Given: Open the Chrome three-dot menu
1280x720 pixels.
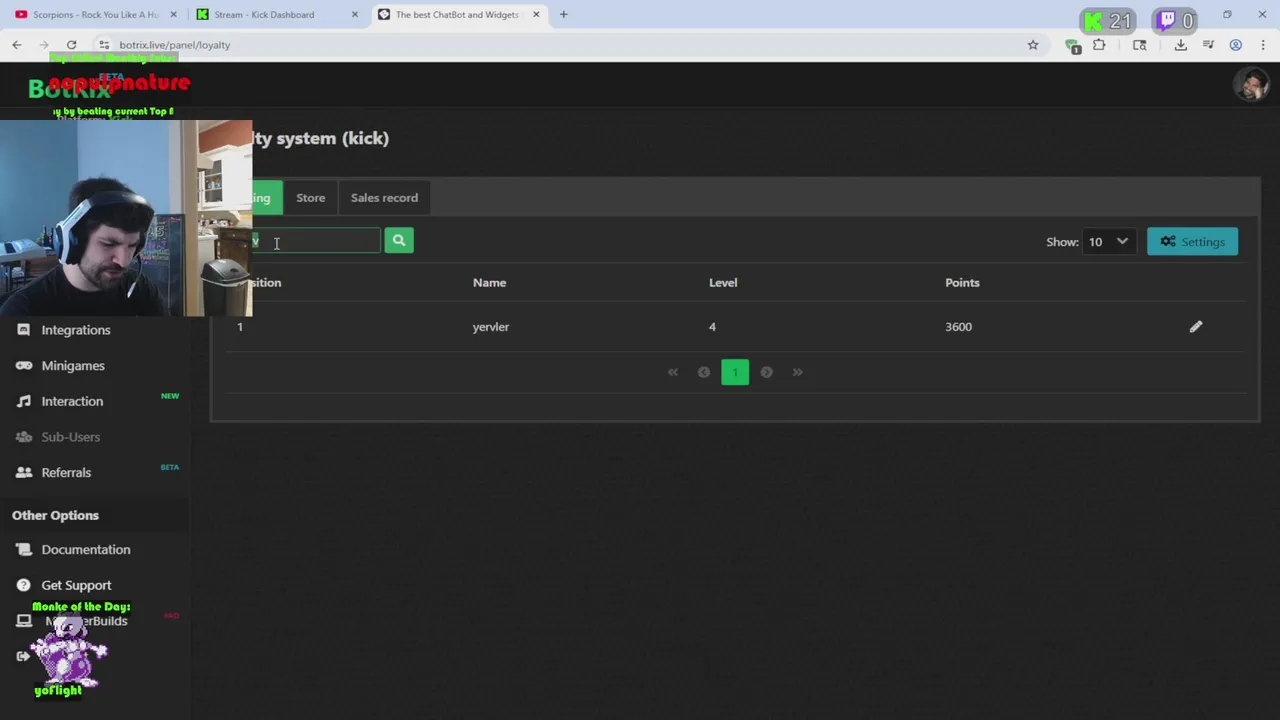Looking at the screenshot, I should tap(1263, 45).
